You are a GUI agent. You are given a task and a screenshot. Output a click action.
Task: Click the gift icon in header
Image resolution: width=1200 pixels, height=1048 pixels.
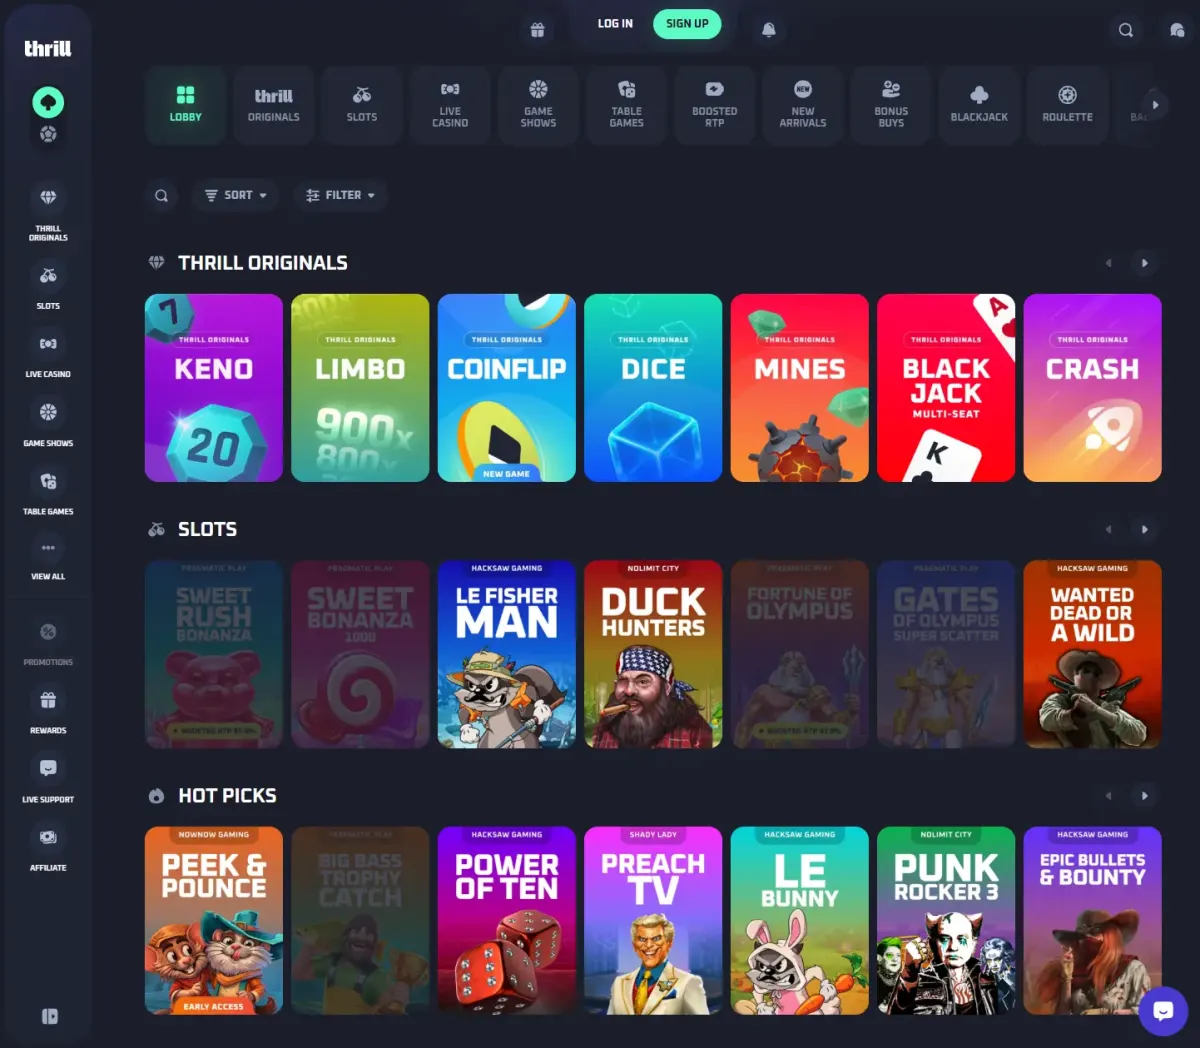coord(537,30)
